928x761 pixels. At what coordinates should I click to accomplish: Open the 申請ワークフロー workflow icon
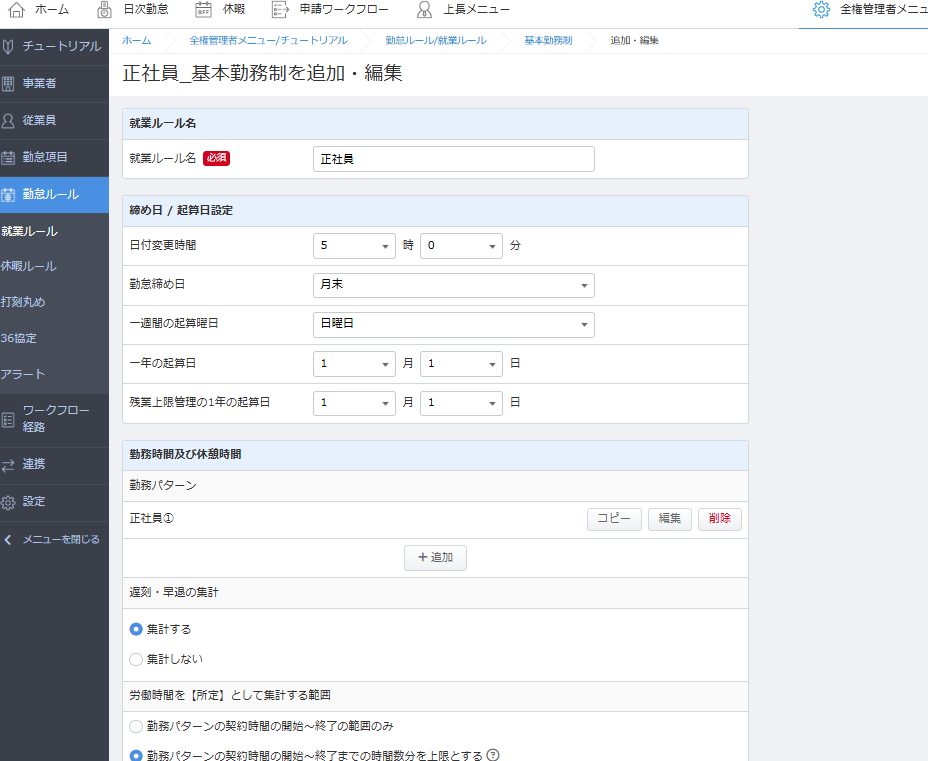coord(280,10)
